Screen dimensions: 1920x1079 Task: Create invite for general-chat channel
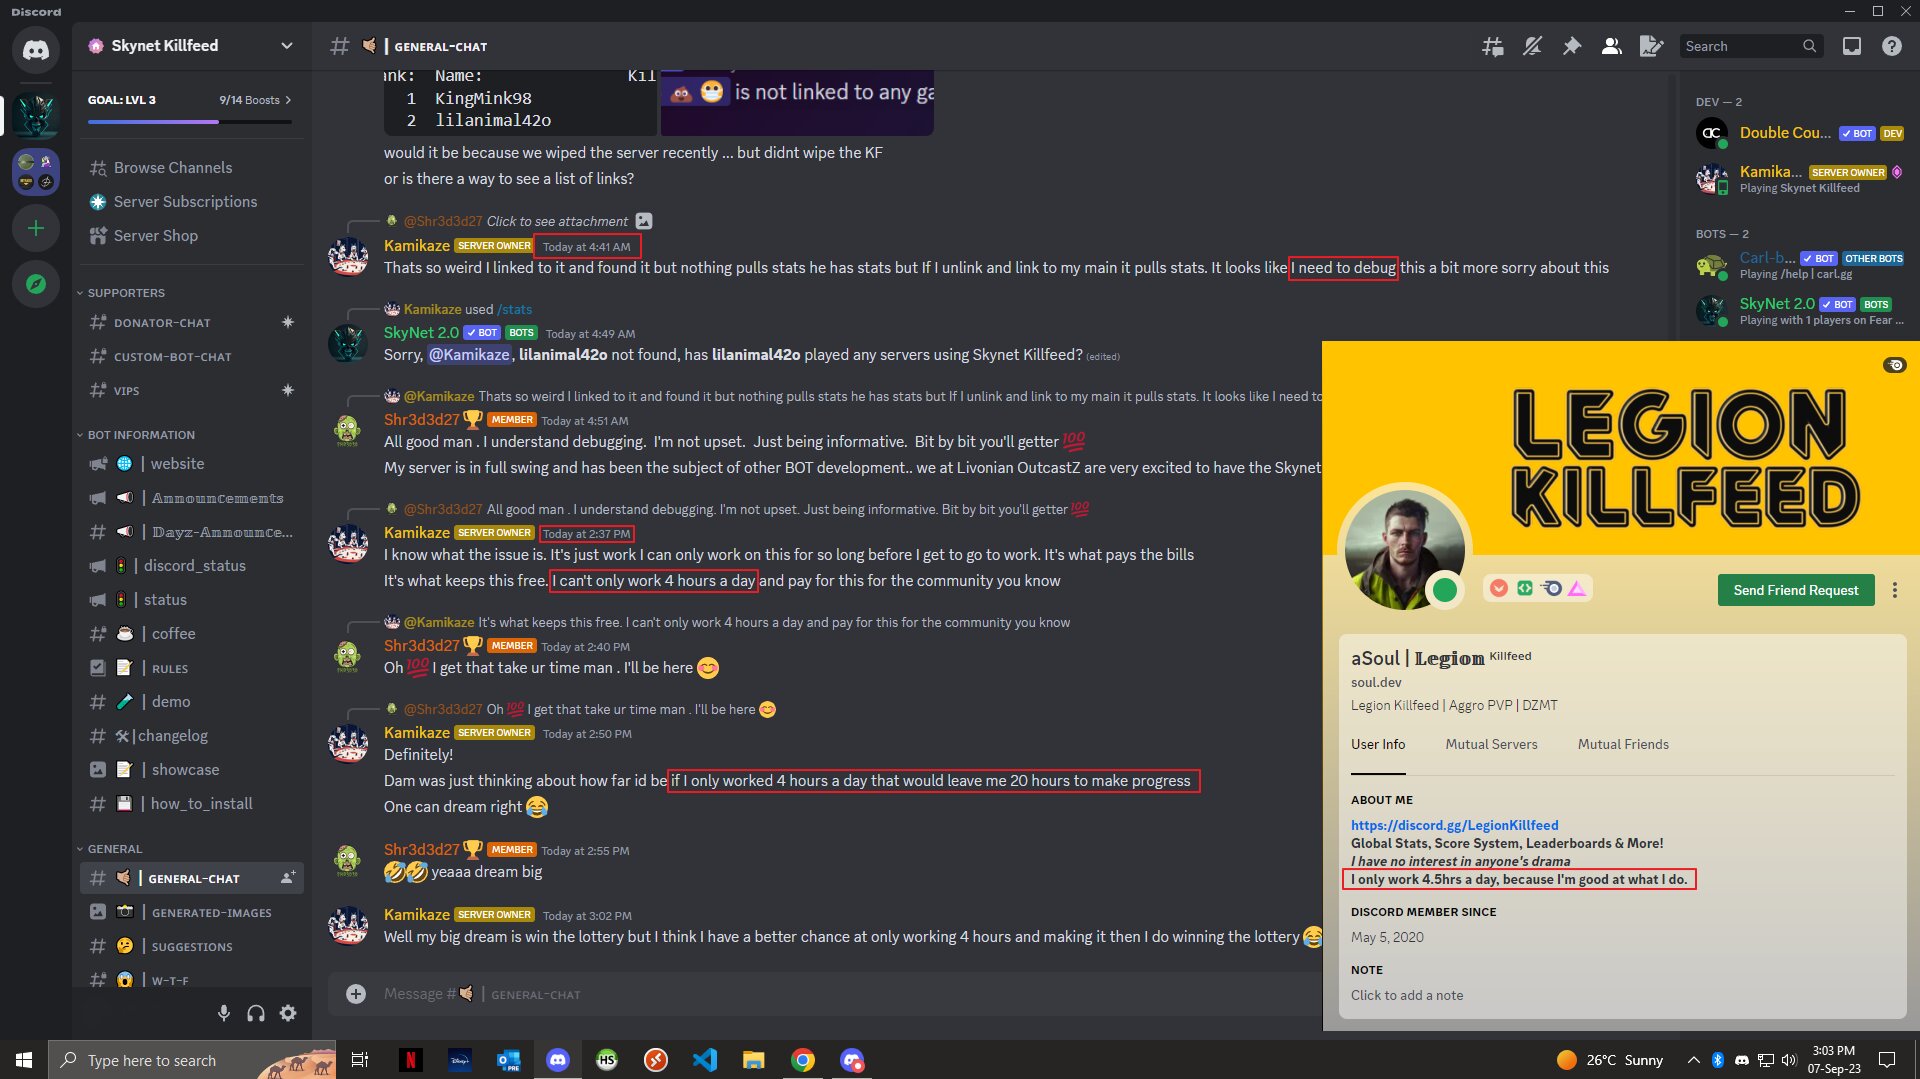coord(288,878)
